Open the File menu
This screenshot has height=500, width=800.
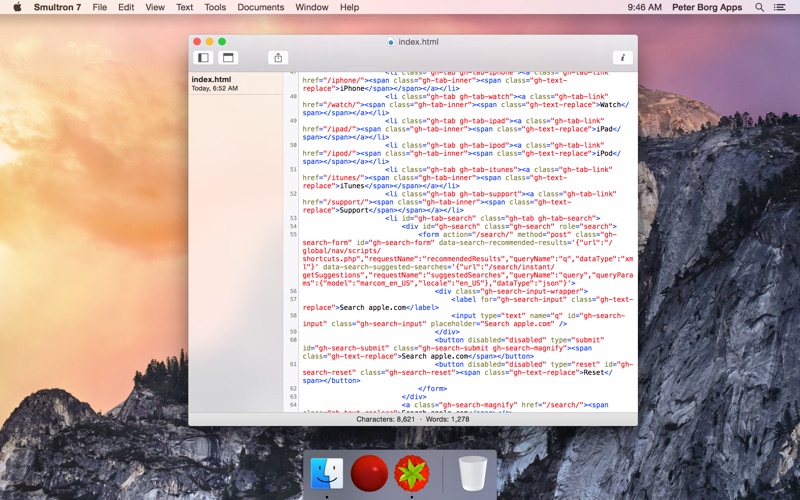(99, 7)
